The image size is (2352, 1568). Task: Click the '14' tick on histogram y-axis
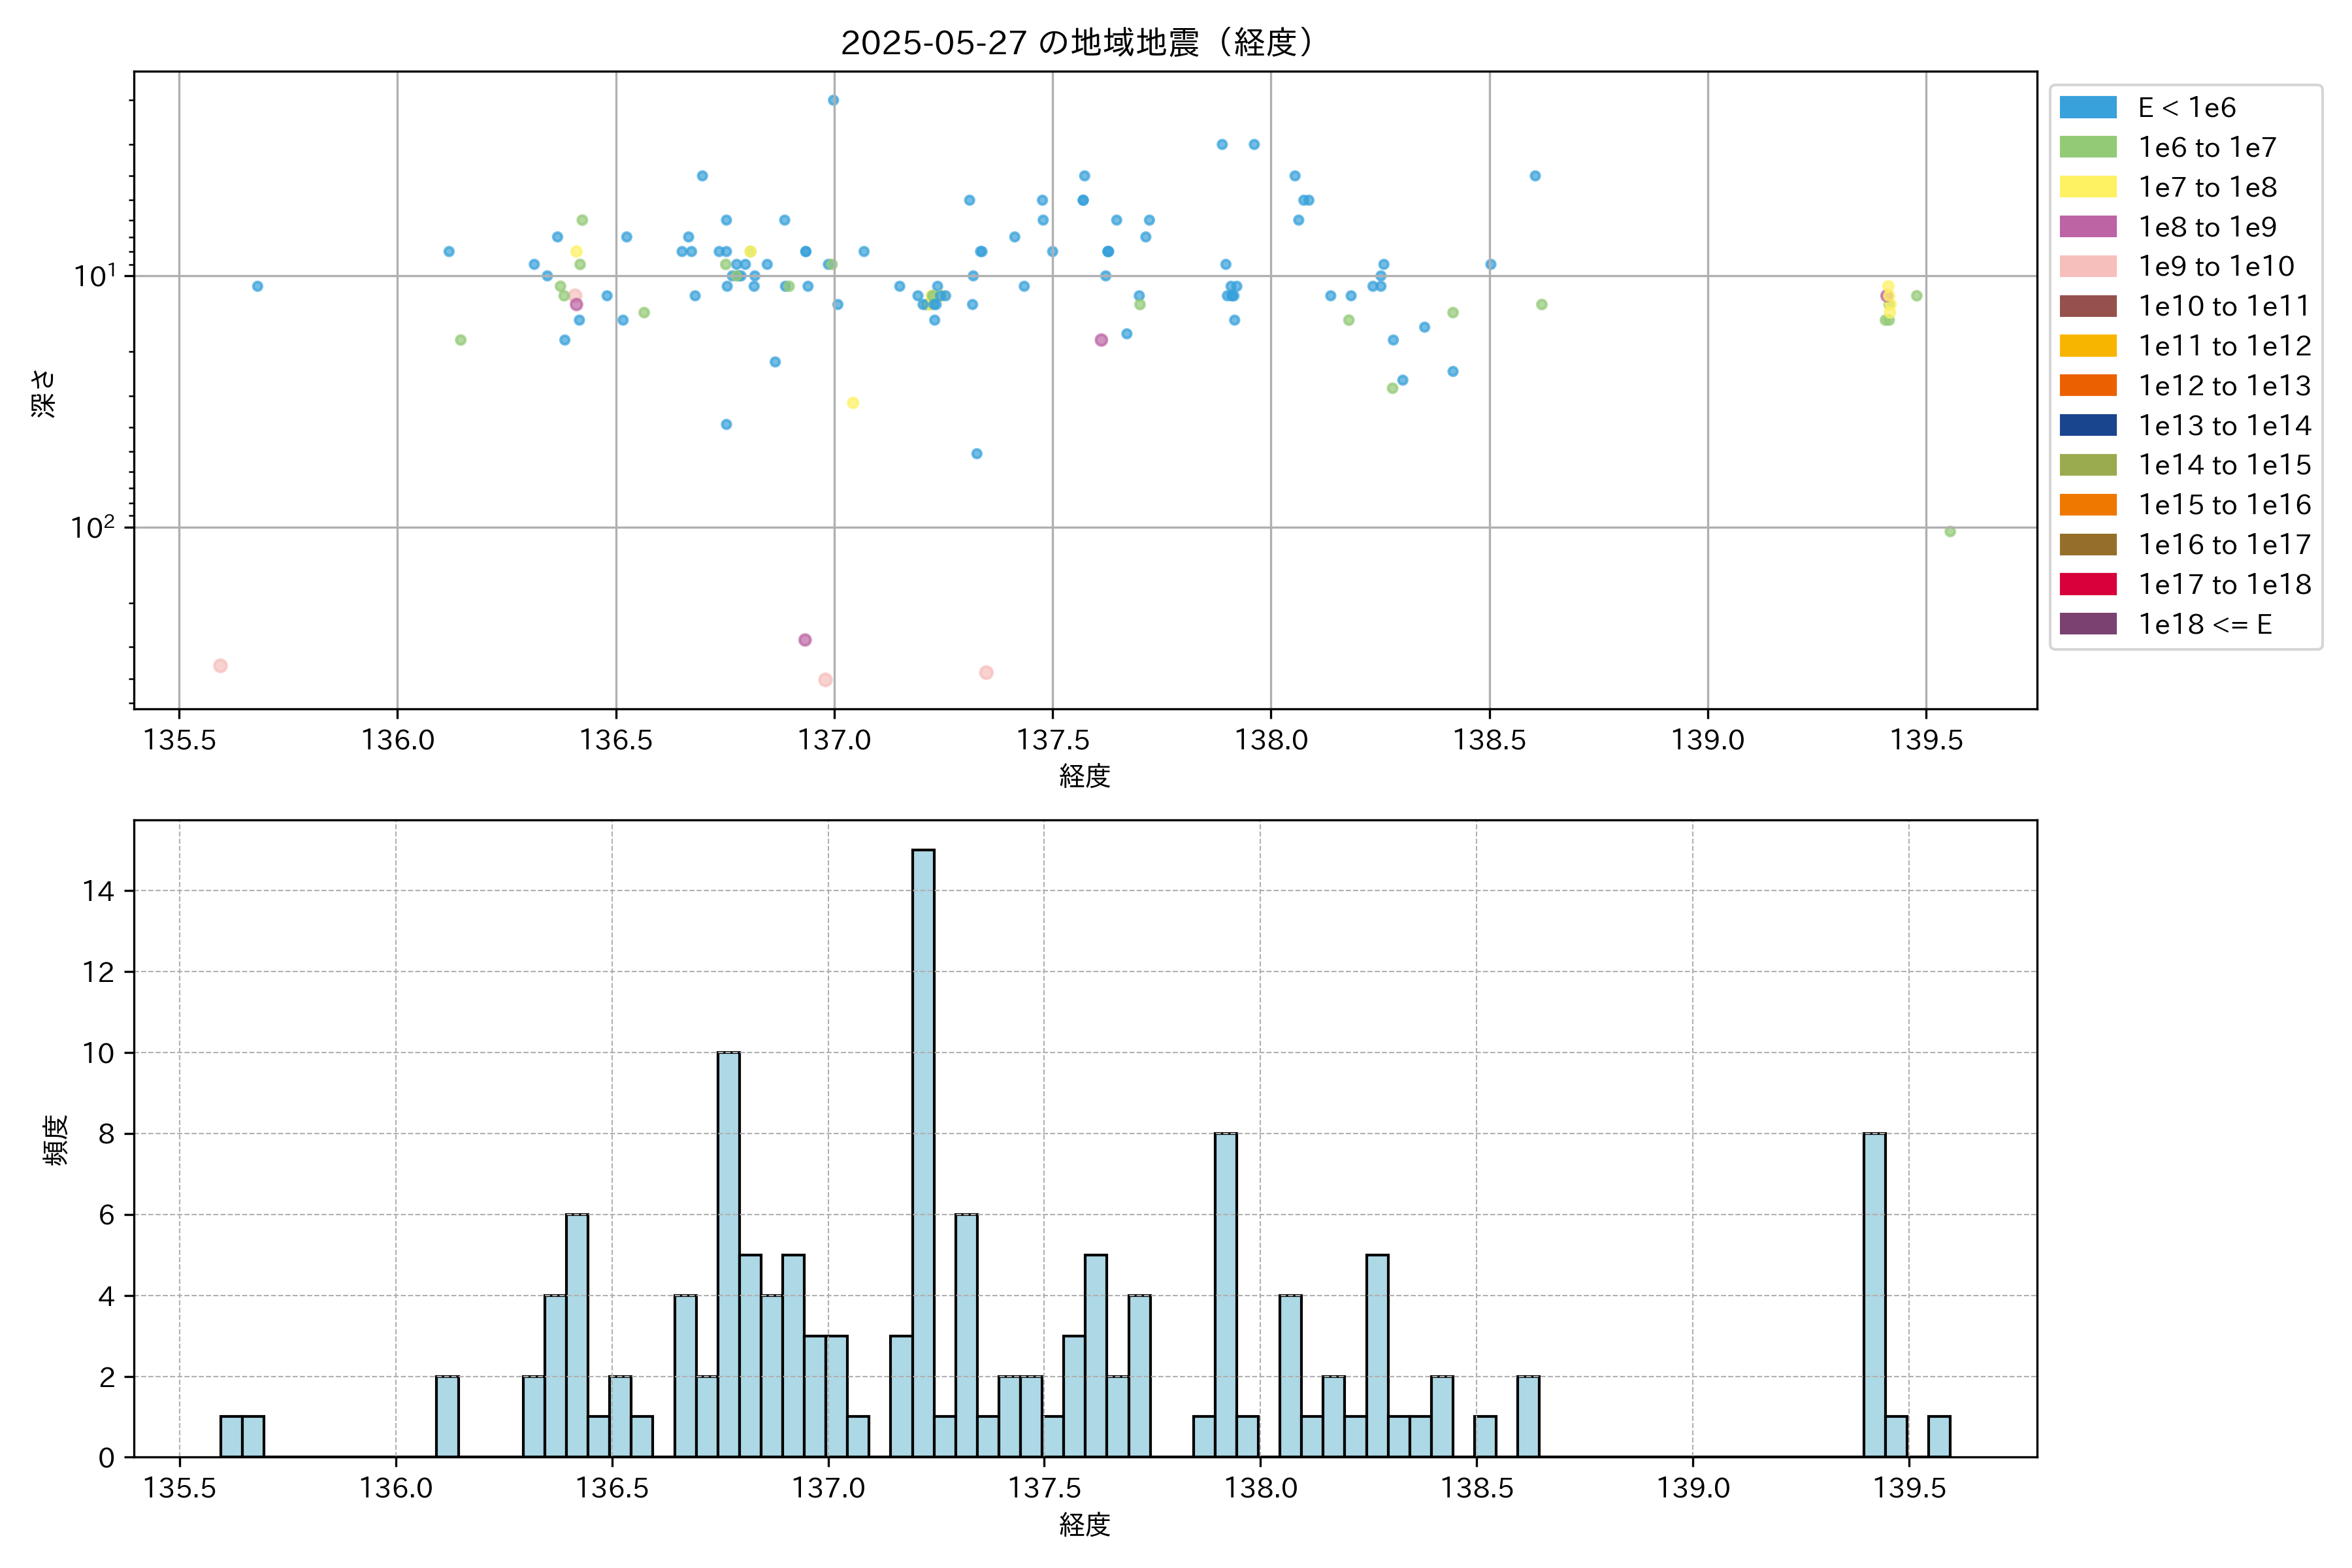tap(99, 890)
